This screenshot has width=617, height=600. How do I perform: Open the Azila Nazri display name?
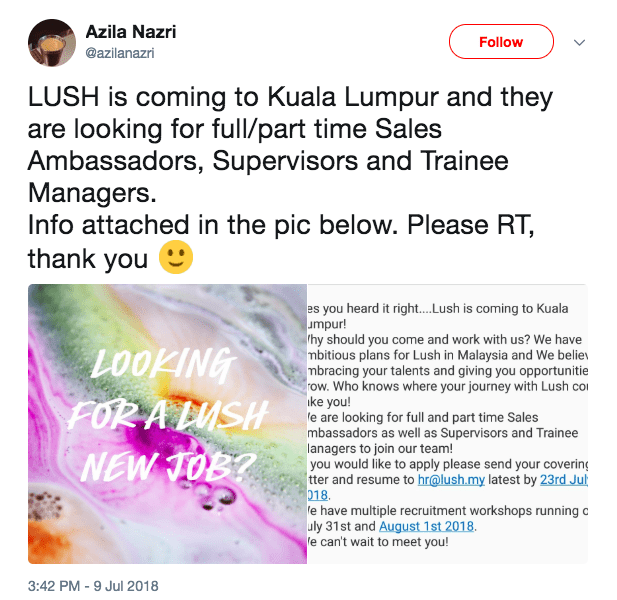(x=131, y=32)
